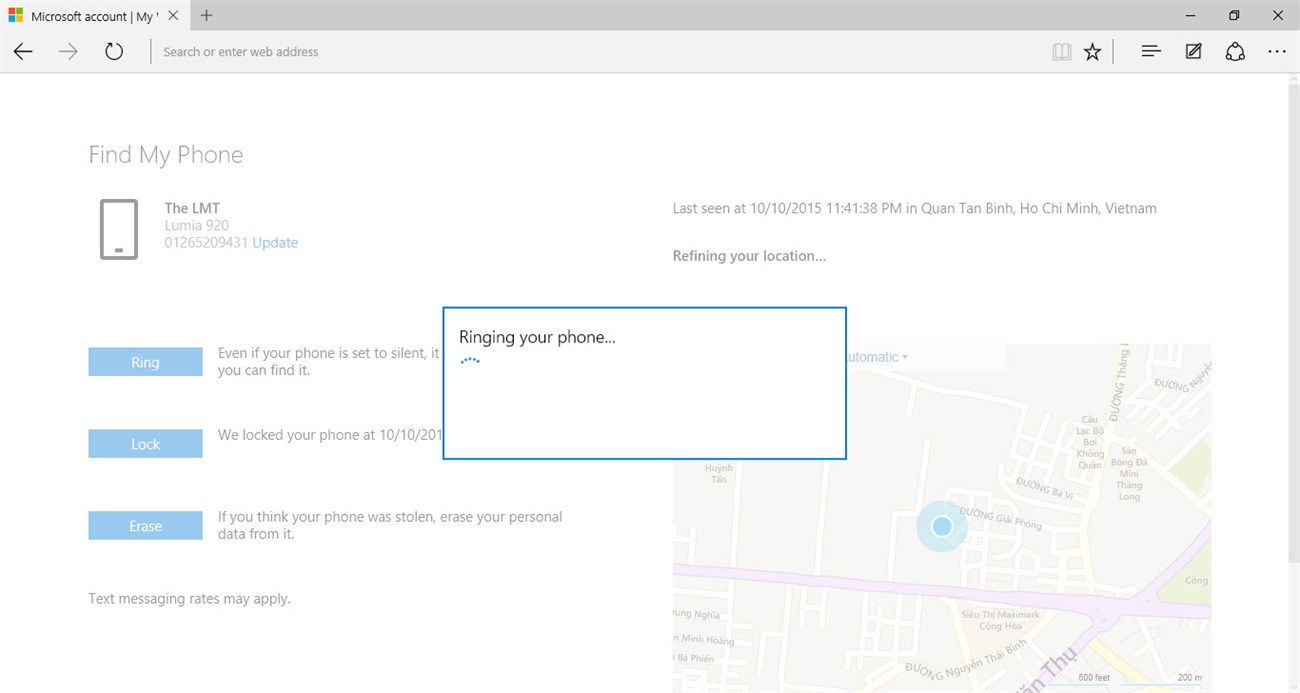Click the Ring button
This screenshot has width=1300, height=693.
point(145,362)
